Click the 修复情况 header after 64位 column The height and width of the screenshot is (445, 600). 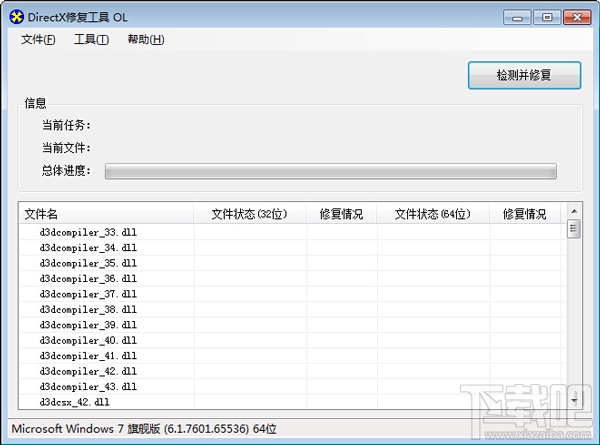point(525,214)
